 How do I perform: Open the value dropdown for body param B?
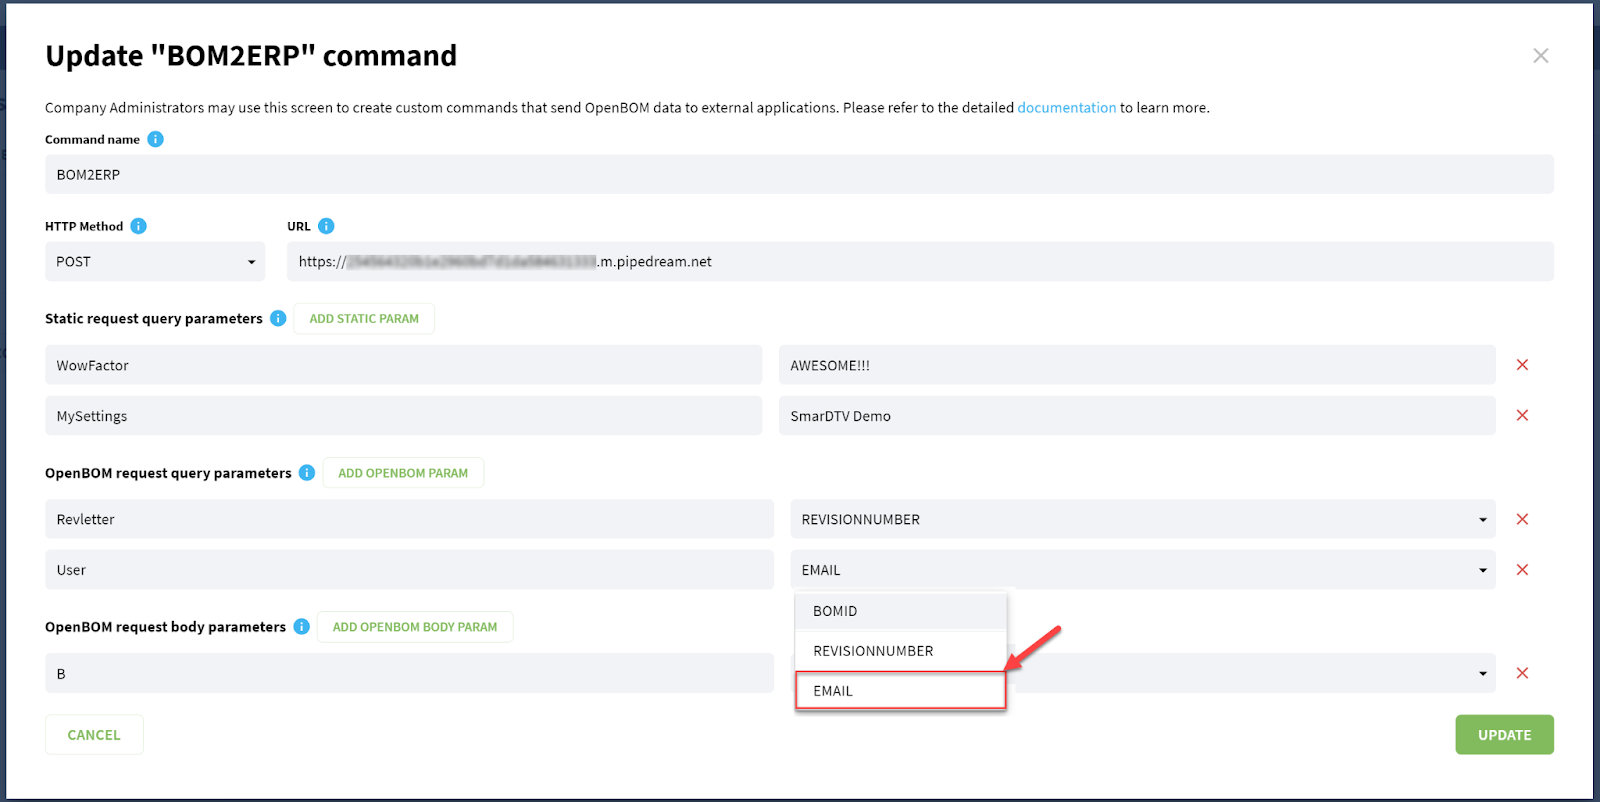click(1254, 673)
